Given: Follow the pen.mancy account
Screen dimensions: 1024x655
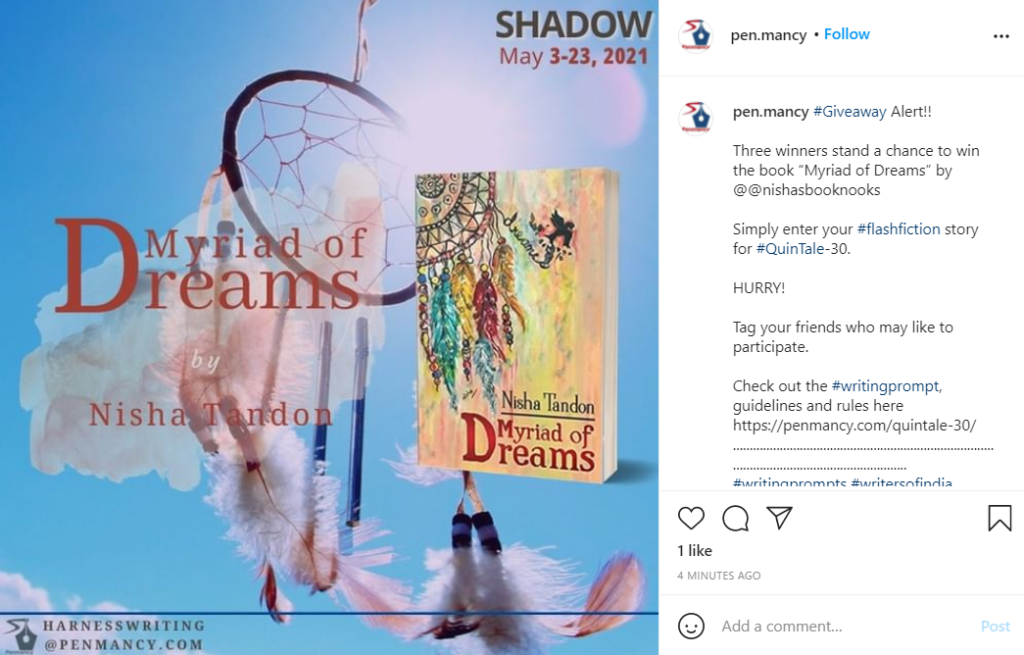Looking at the screenshot, I should click(x=846, y=34).
